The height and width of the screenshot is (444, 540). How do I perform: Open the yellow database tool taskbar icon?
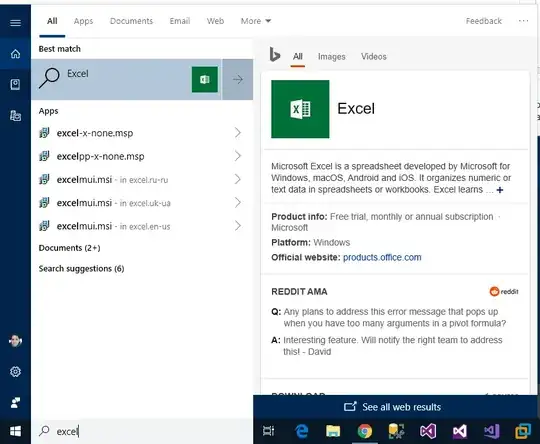click(x=396, y=431)
